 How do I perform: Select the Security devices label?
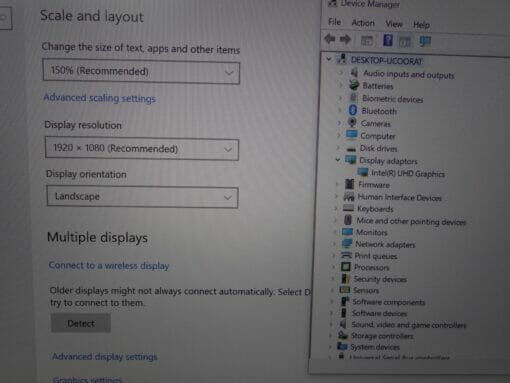click(x=380, y=279)
